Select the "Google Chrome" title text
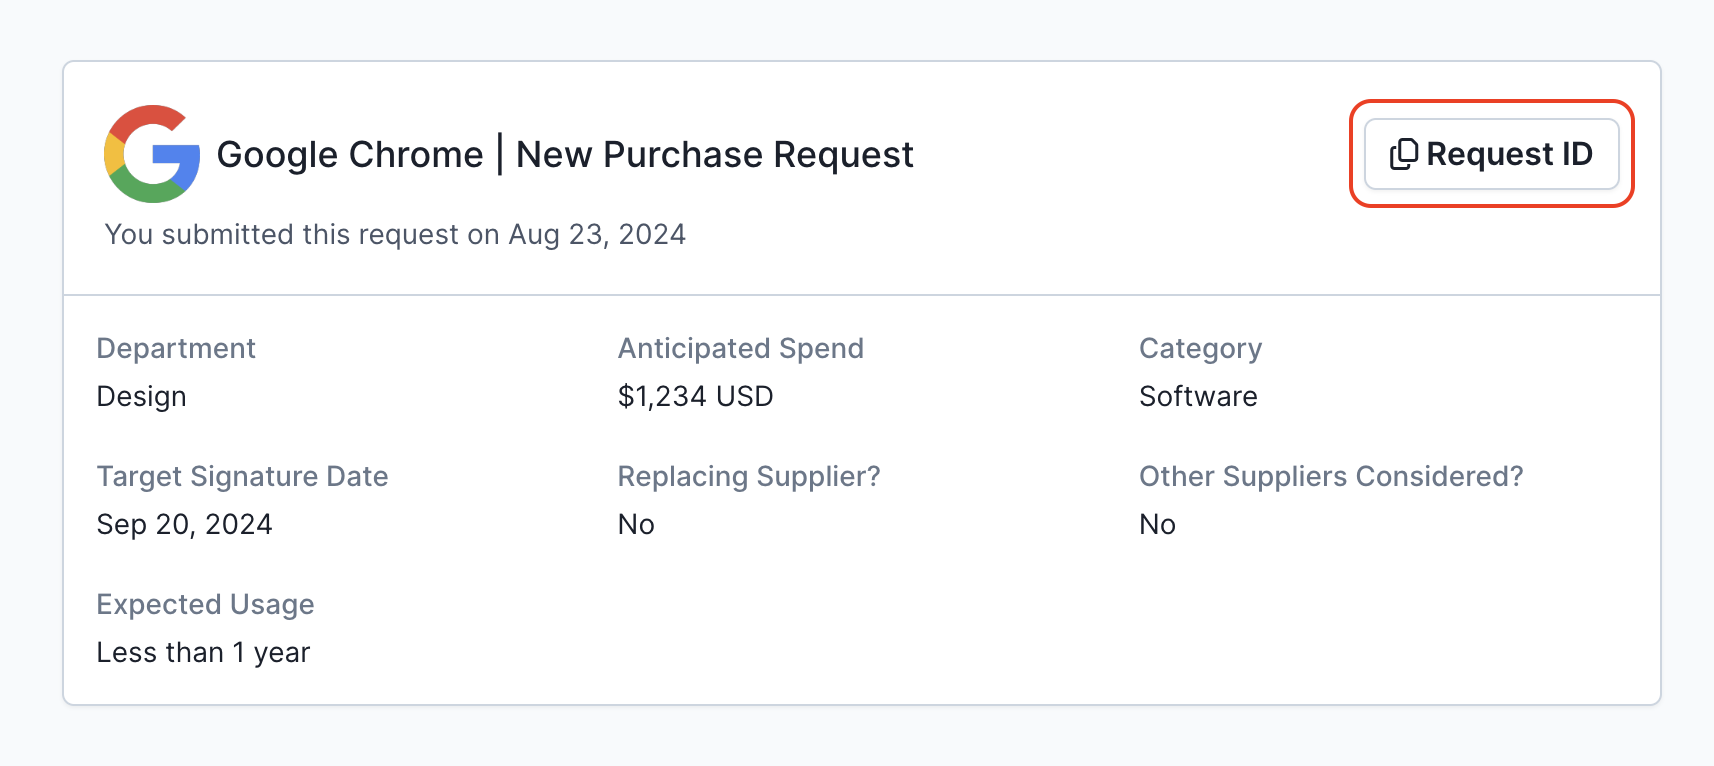Image resolution: width=1714 pixels, height=766 pixels. click(x=350, y=155)
